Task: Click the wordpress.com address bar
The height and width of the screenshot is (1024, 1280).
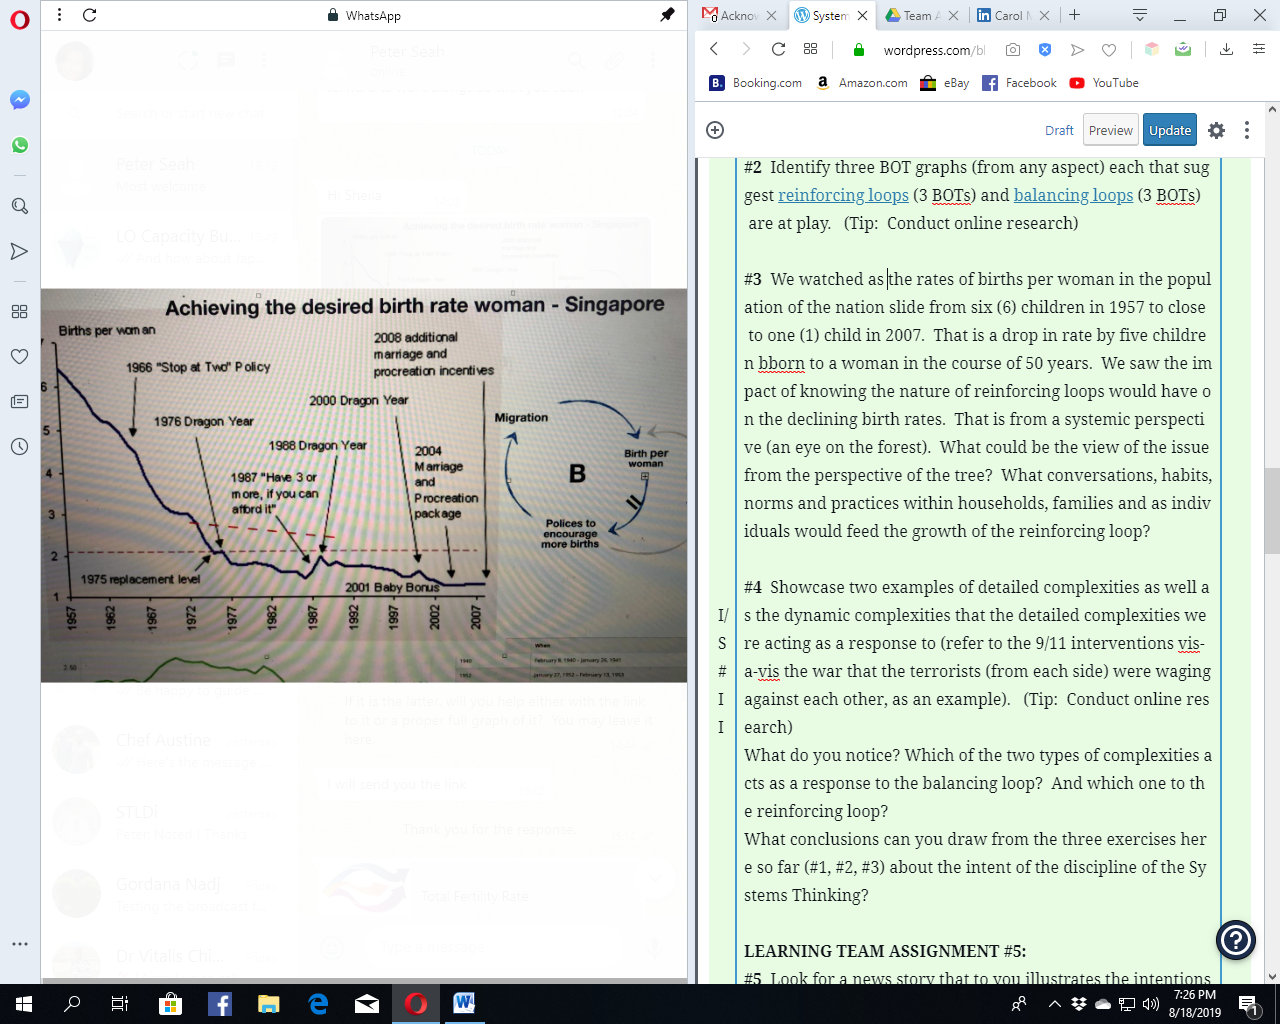Action: (x=933, y=50)
